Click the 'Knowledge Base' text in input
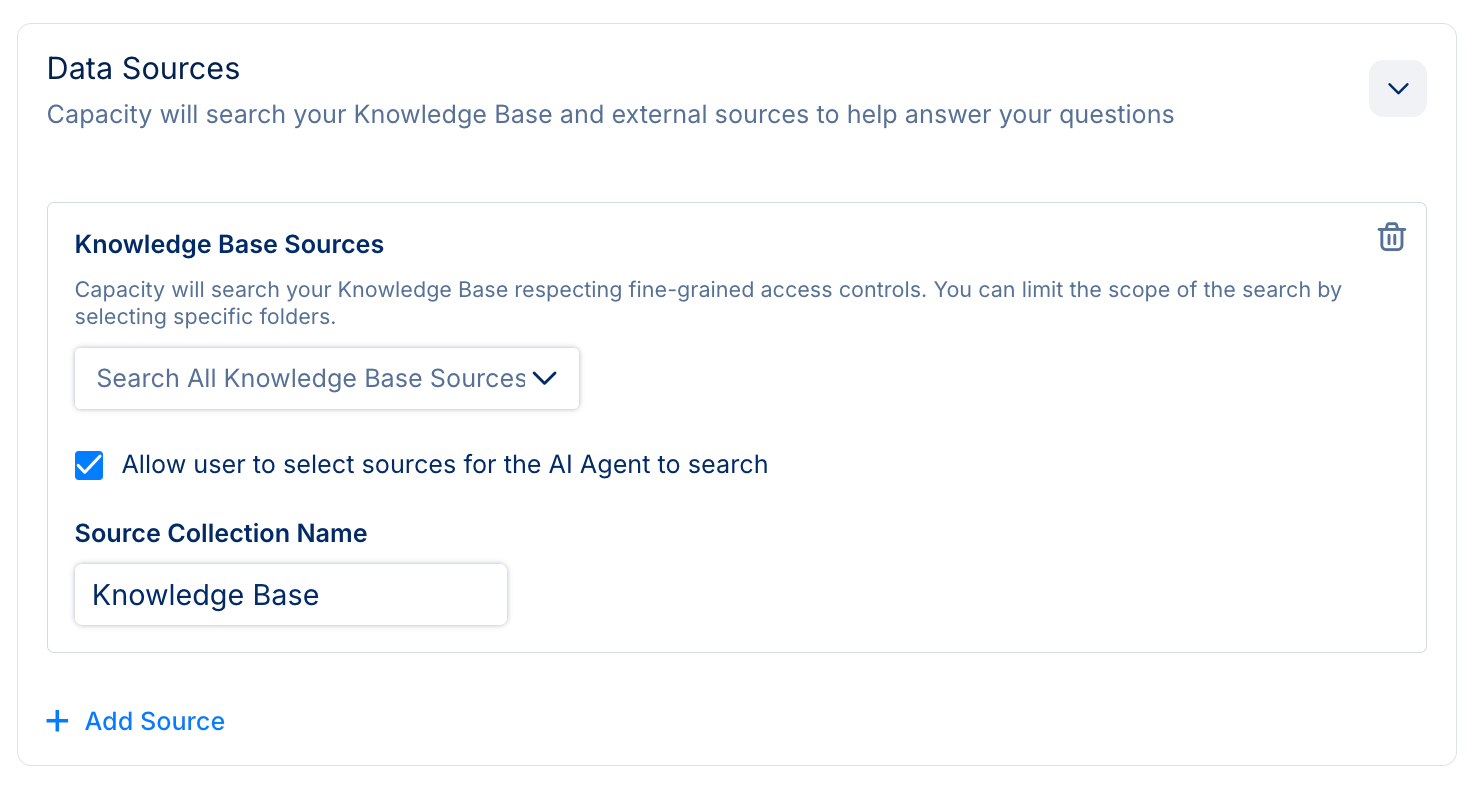This screenshot has height=790, width=1470. tap(205, 595)
